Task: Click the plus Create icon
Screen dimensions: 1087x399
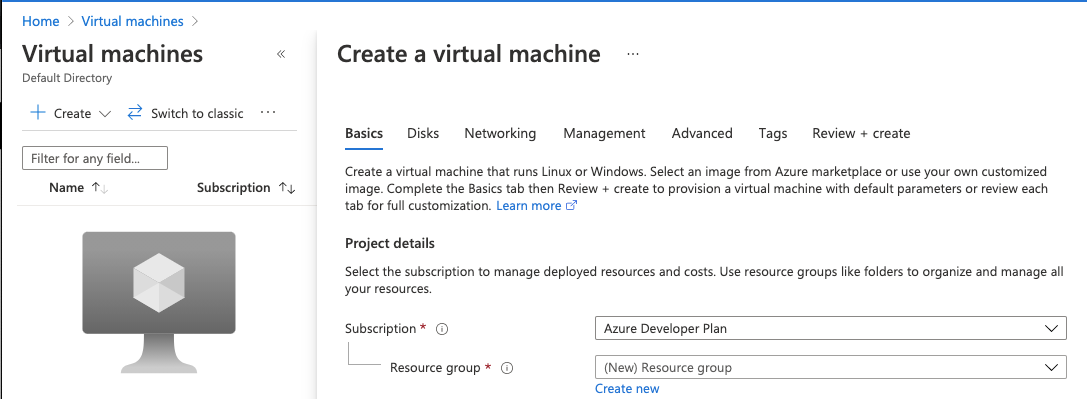Action: point(37,112)
